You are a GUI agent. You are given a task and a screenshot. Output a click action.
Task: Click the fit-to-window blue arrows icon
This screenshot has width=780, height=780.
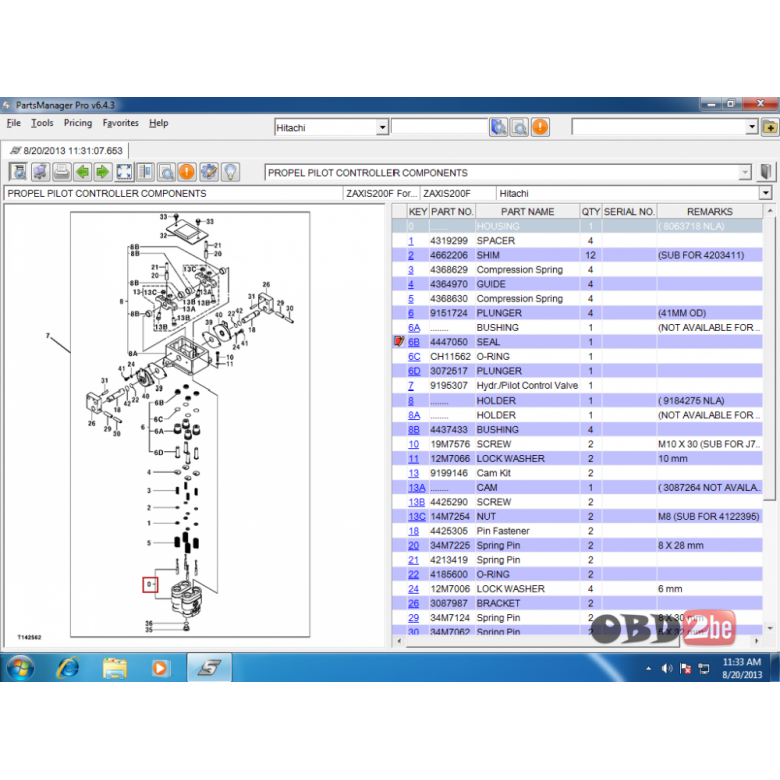pyautogui.click(x=124, y=172)
